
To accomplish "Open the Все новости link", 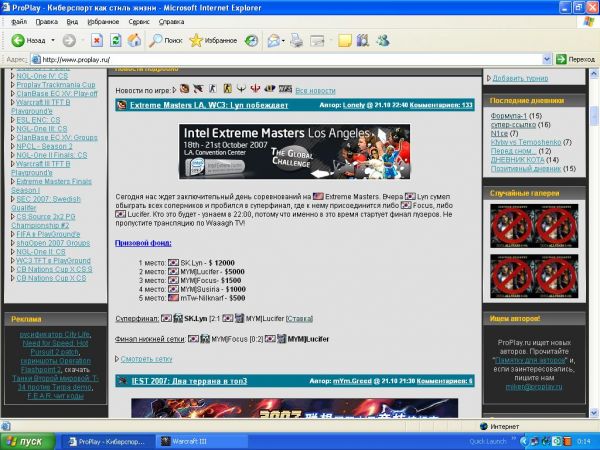I will coord(315,91).
